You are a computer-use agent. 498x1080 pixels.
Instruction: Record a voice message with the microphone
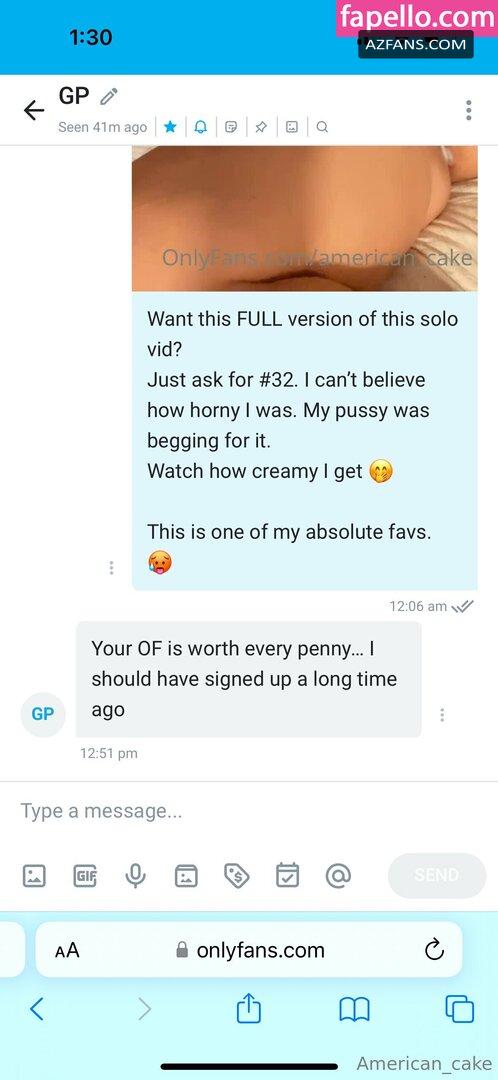pyautogui.click(x=135, y=875)
